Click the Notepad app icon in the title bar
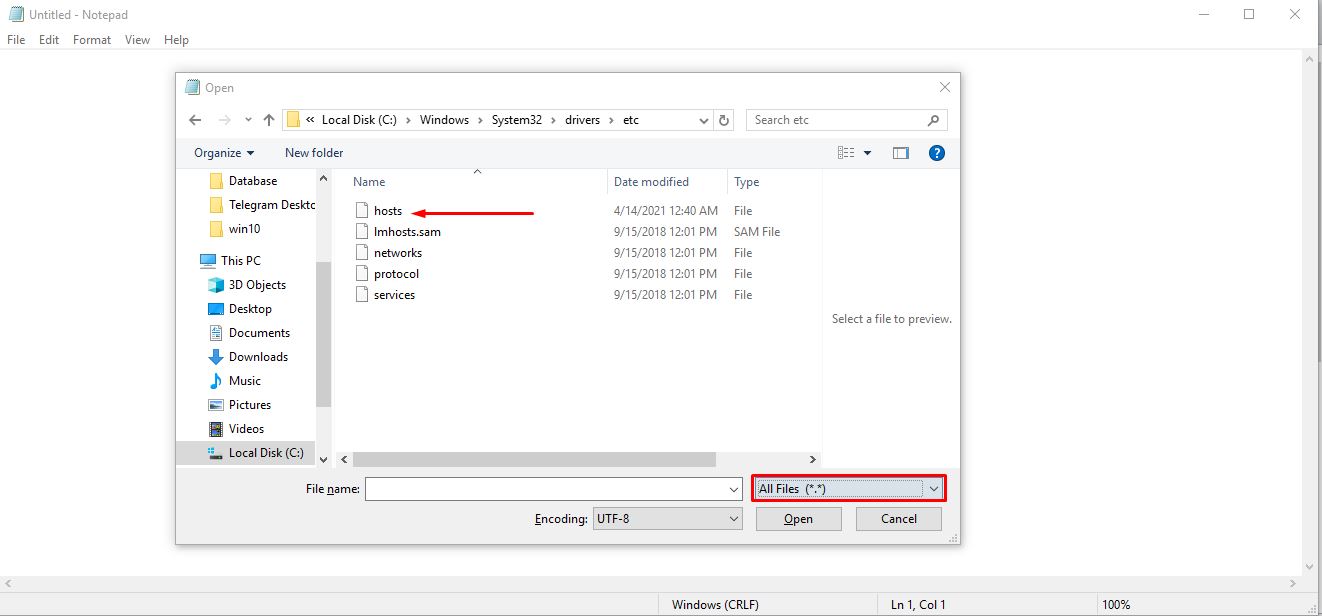Screen dimensions: 1322x616 point(15,14)
